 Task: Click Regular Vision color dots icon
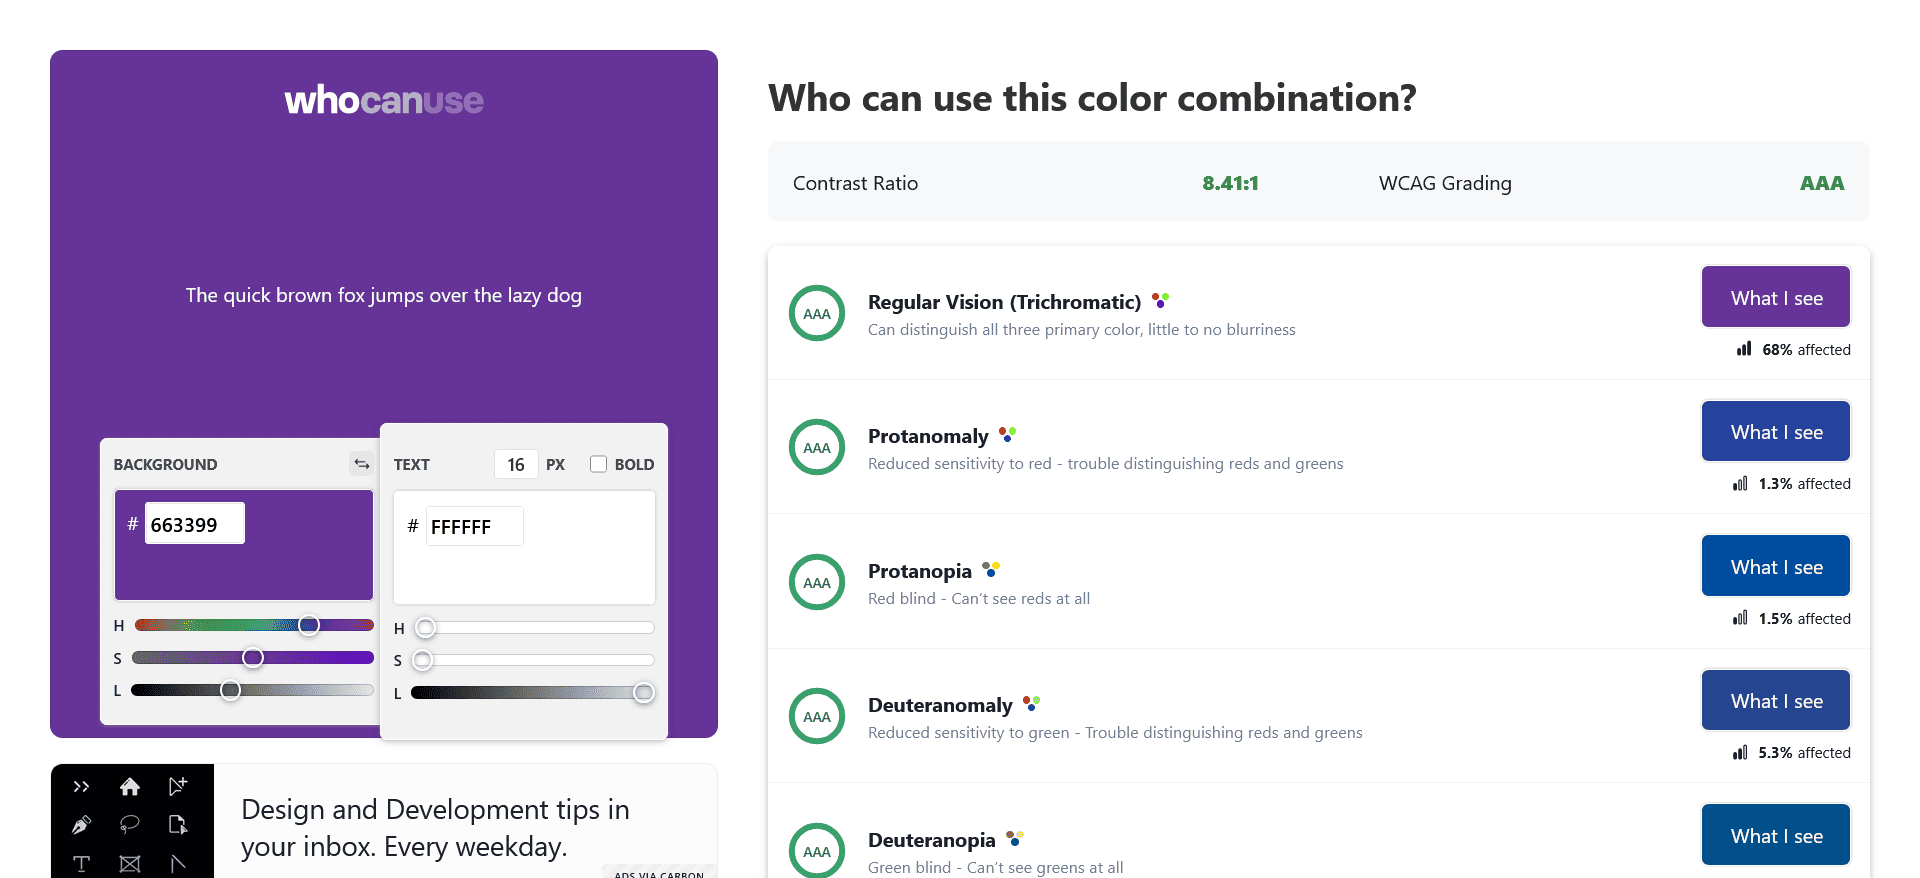coord(1160,300)
